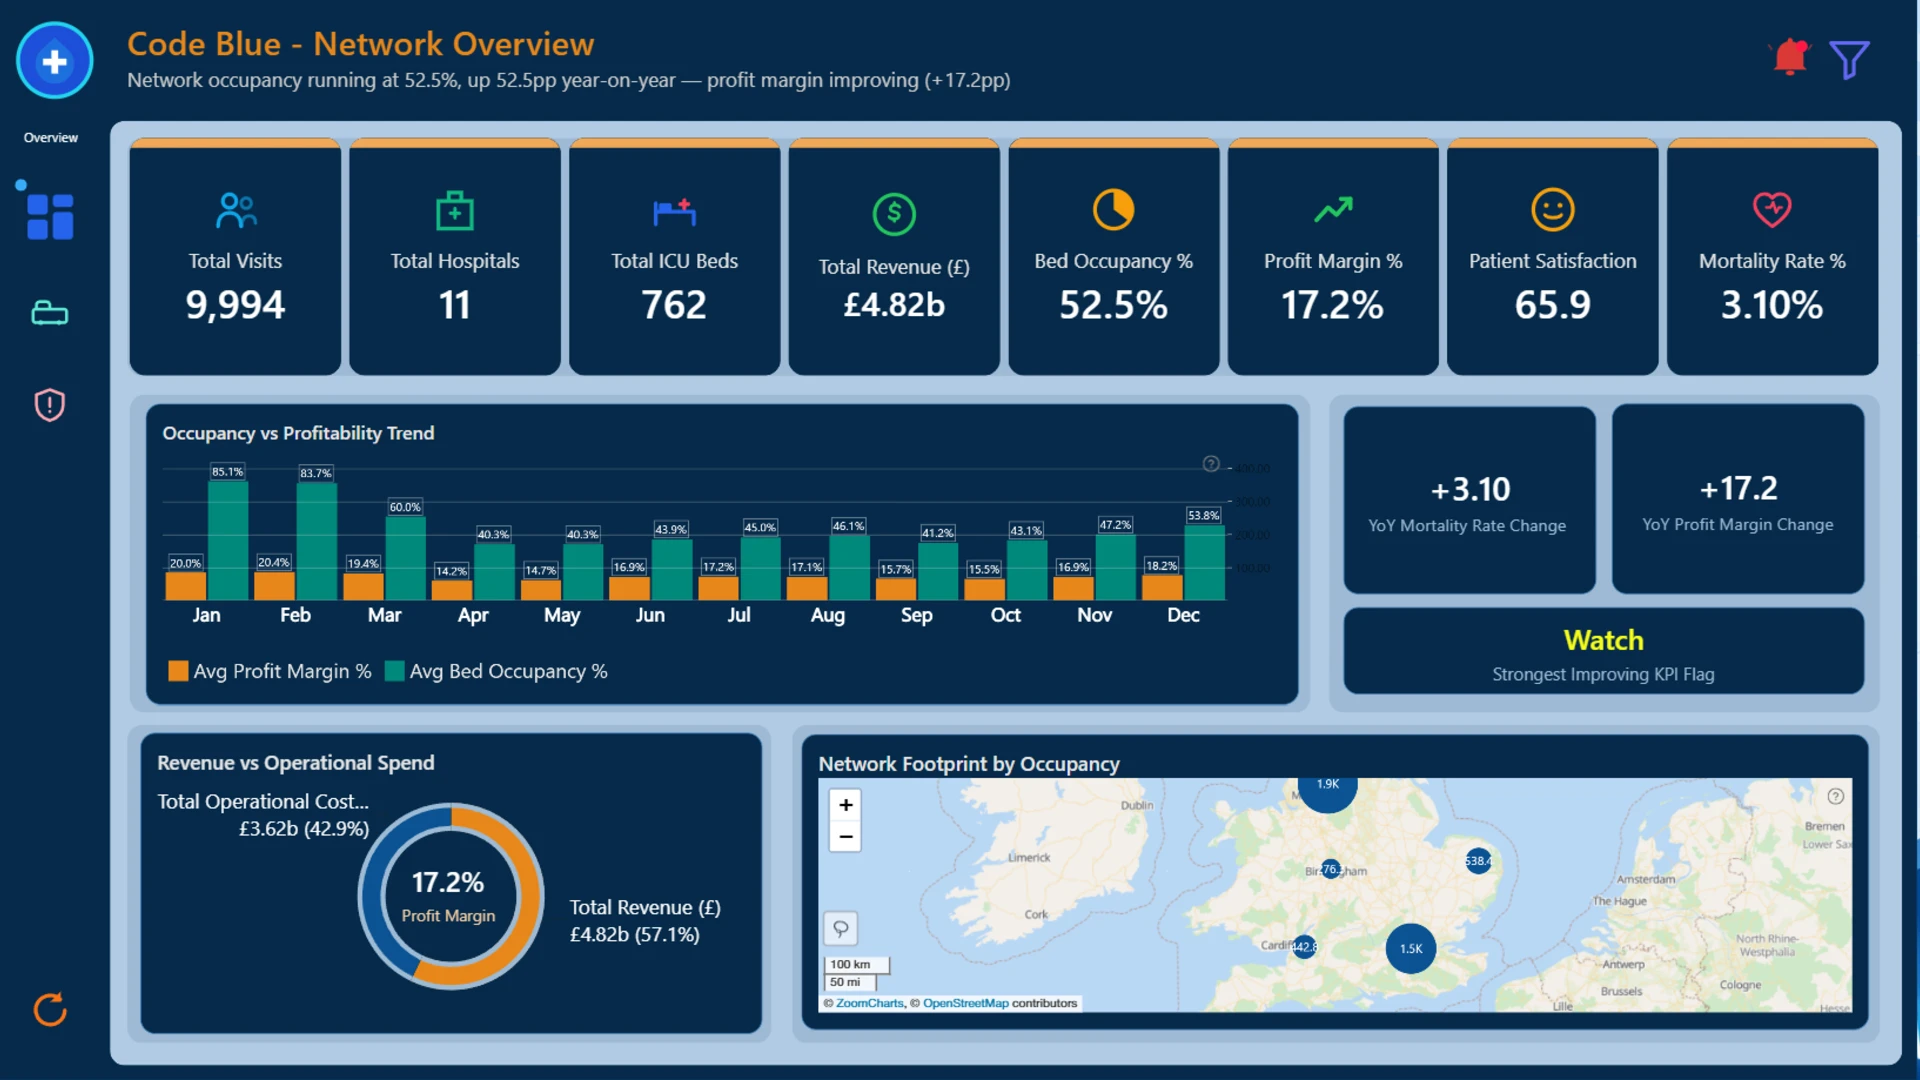Viewport: 1920px width, 1080px height.
Task: Click the orange refresh icon
Action: 50,1010
